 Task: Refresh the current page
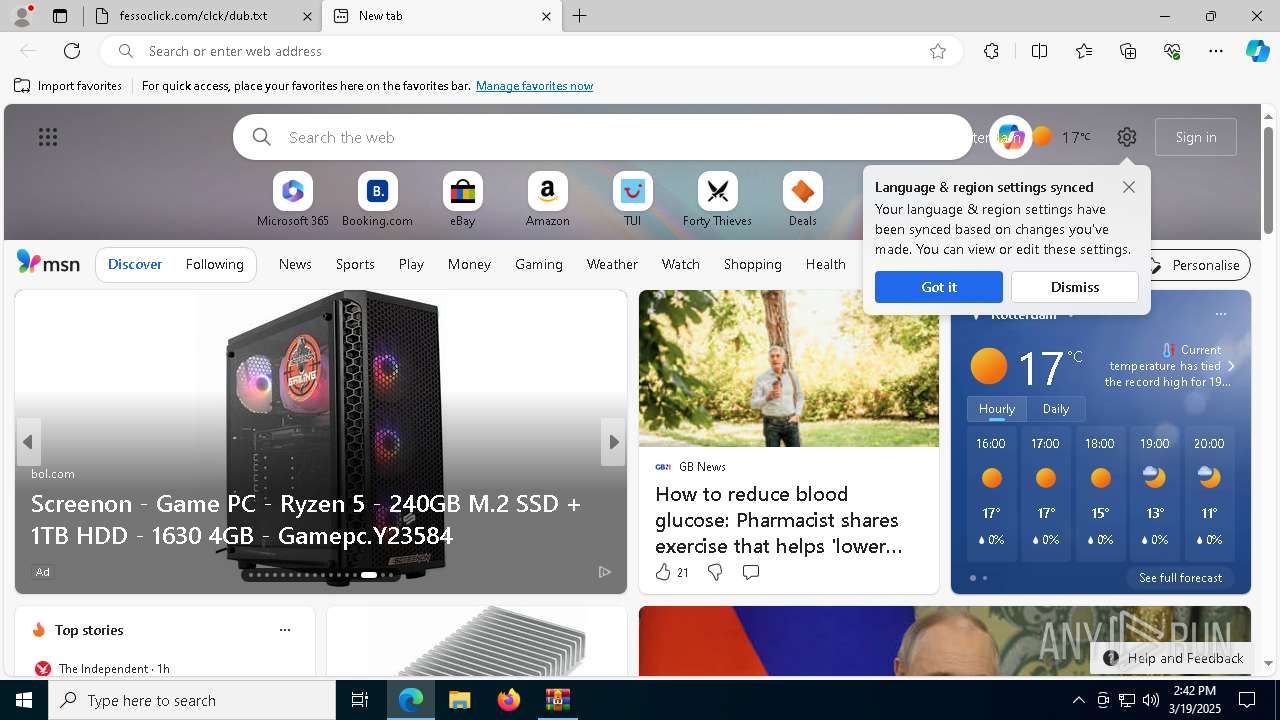click(x=72, y=51)
